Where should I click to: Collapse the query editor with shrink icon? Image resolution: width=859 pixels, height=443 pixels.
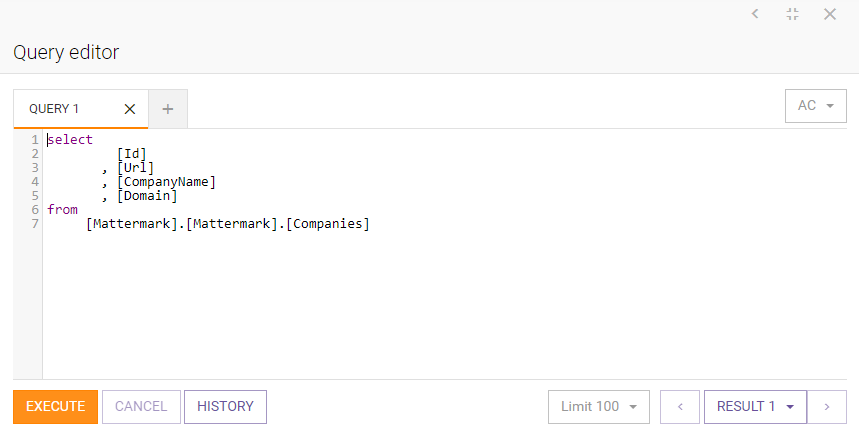click(793, 14)
